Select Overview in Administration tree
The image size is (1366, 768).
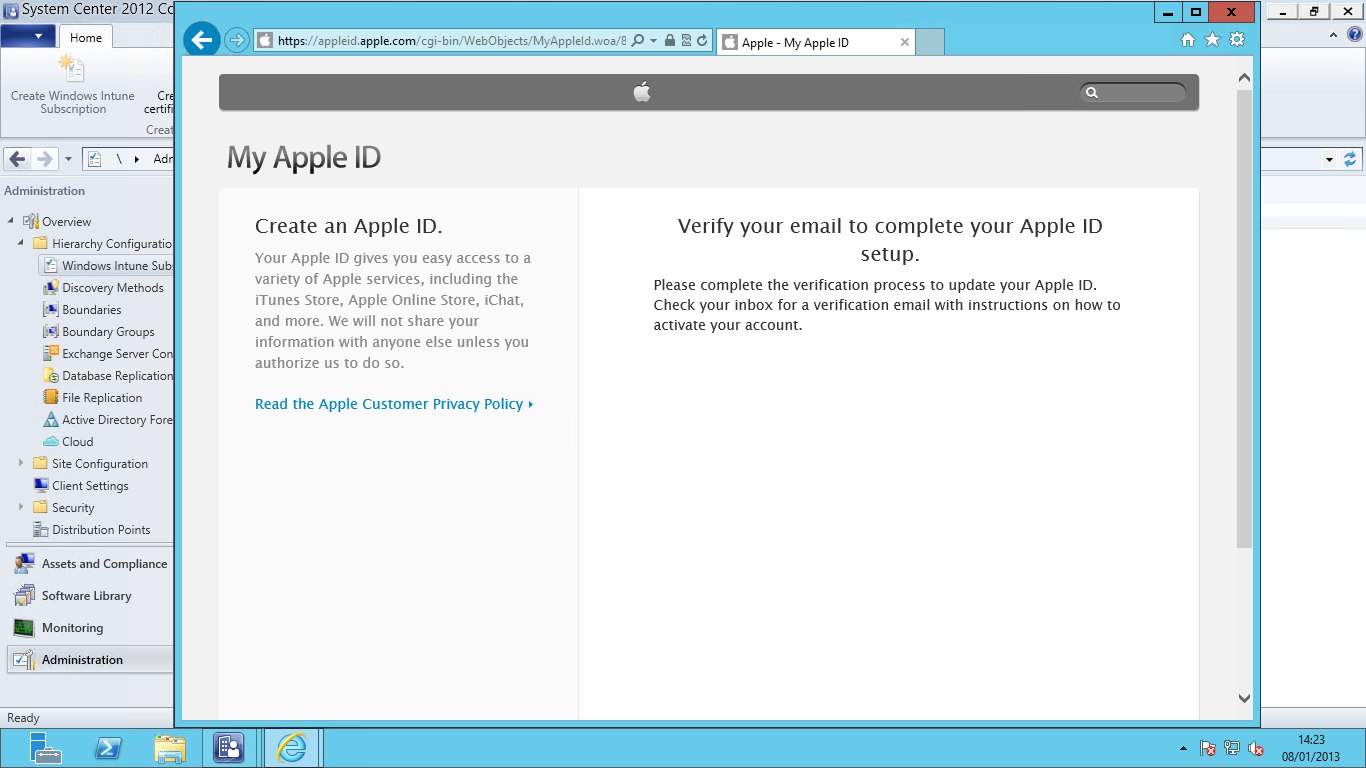pos(66,222)
